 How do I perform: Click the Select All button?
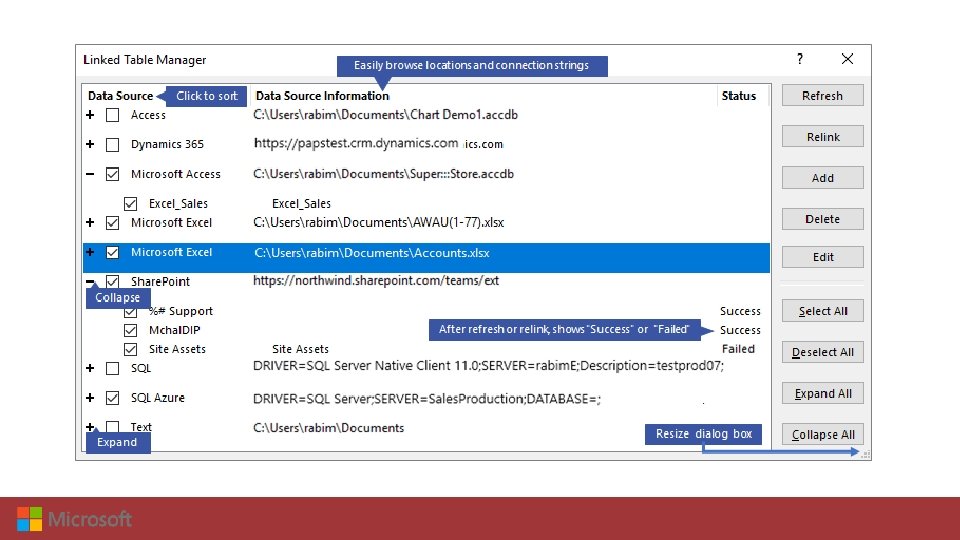(822, 311)
